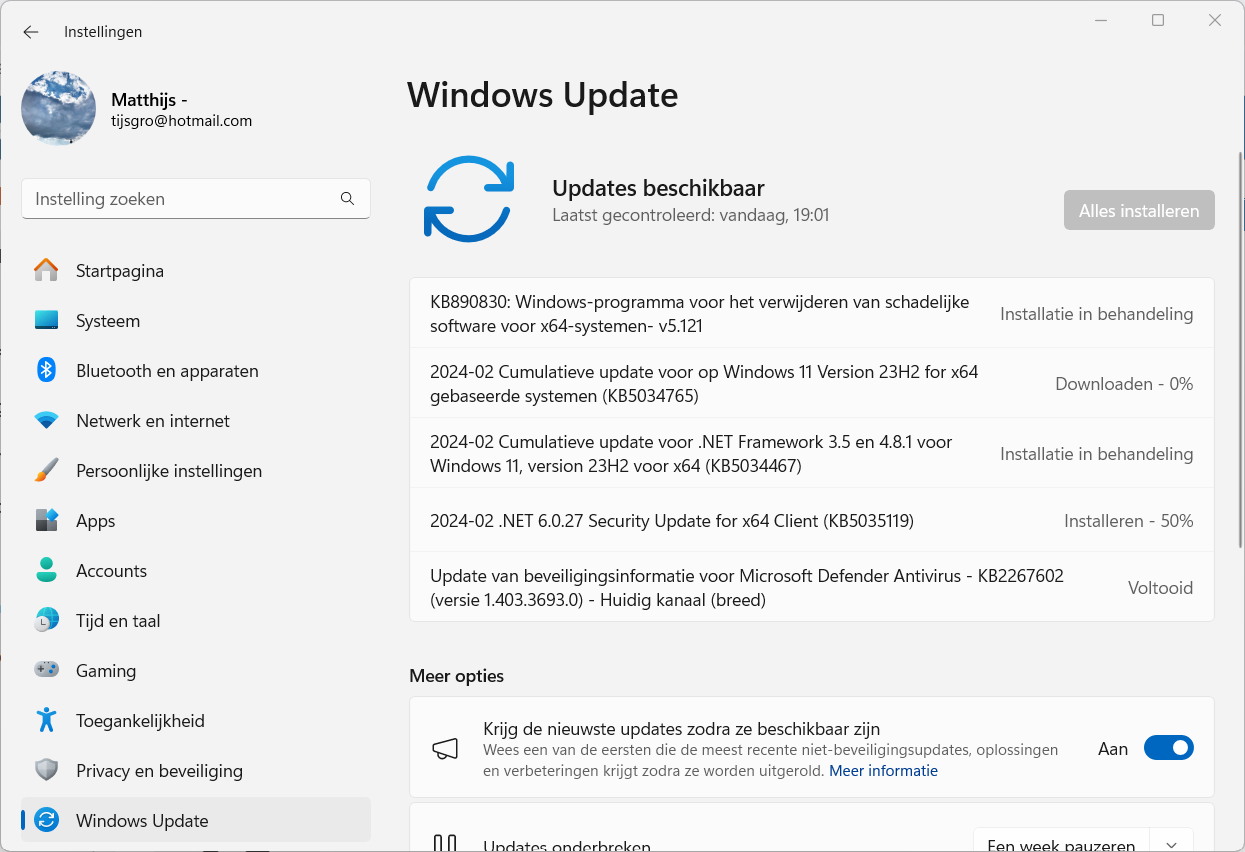Open Toegankelijkheid via its person icon
The width and height of the screenshot is (1245, 852).
pyautogui.click(x=46, y=721)
